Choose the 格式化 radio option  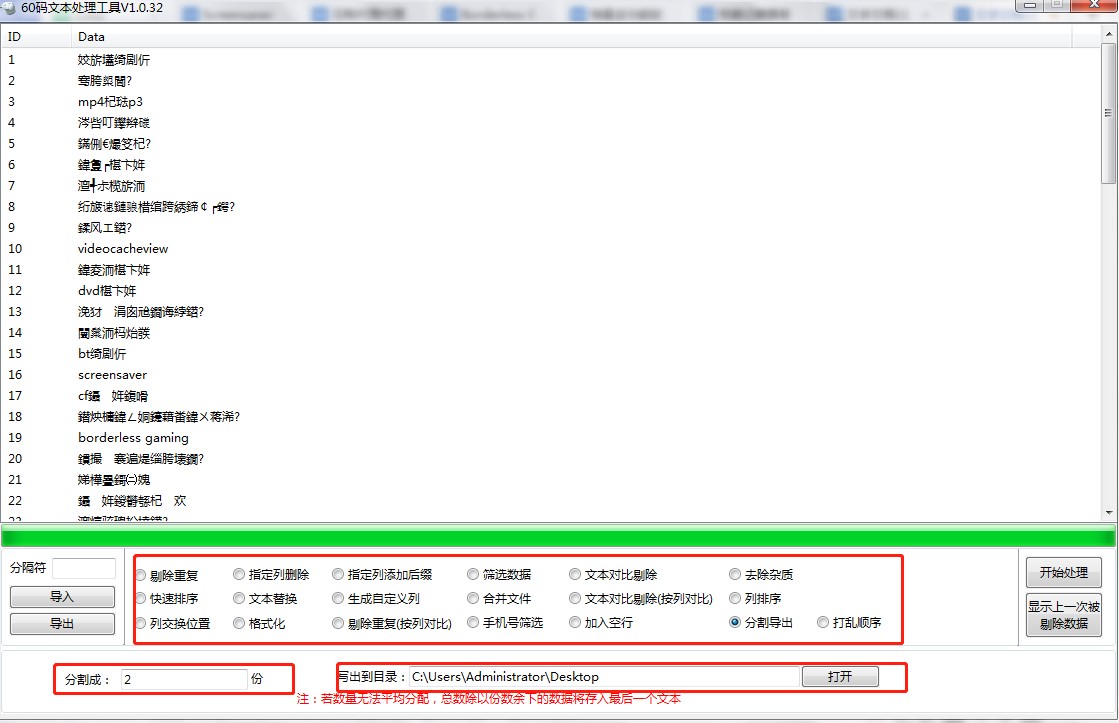click(x=260, y=623)
